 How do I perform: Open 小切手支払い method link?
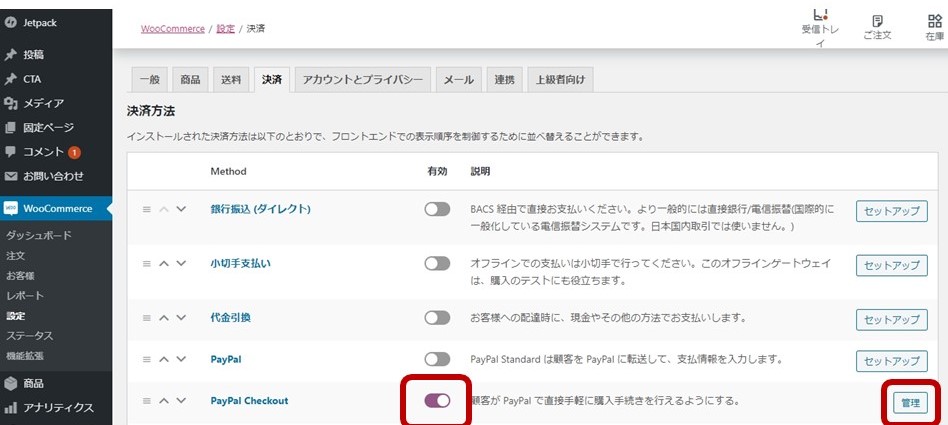240,264
